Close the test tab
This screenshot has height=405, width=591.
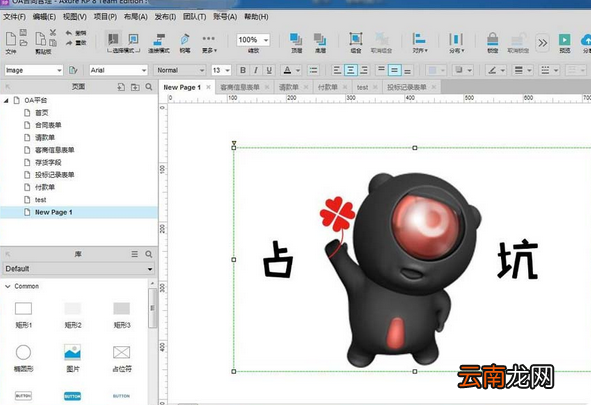375,87
